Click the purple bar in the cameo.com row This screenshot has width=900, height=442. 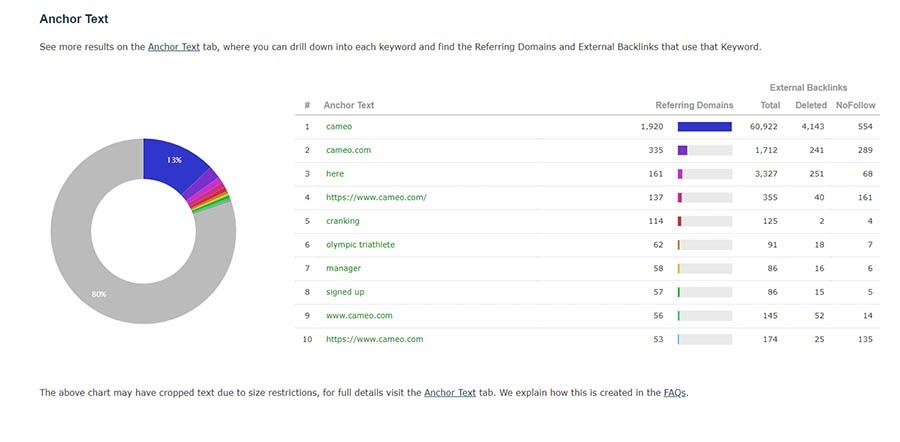682,150
